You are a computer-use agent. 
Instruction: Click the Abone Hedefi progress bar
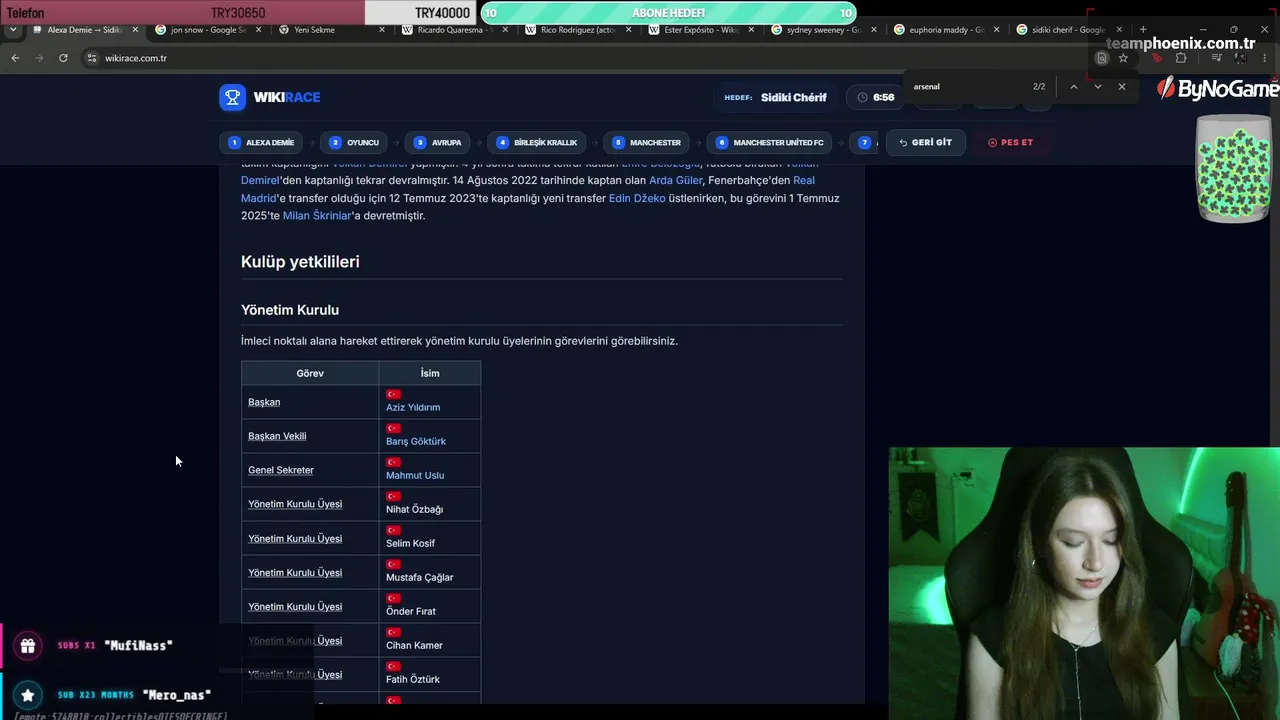[668, 13]
